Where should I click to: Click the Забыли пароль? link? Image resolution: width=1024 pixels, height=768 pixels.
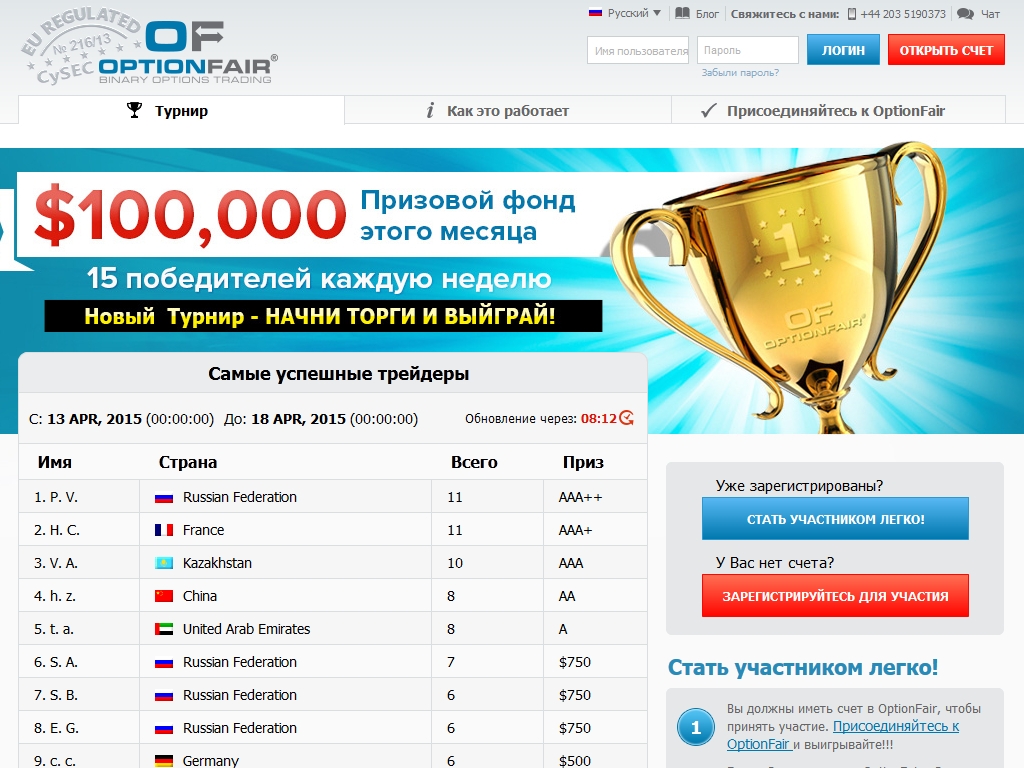point(740,73)
